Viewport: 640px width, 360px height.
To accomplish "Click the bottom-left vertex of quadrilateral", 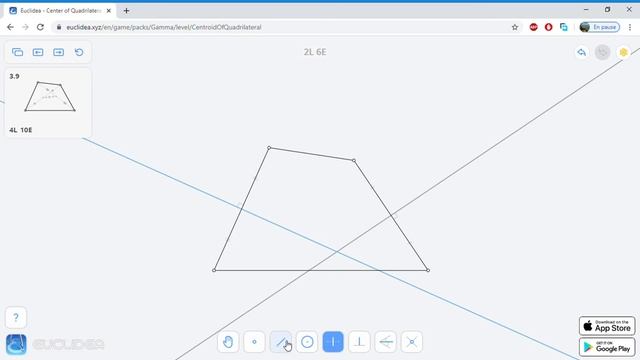I will pos(214,270).
